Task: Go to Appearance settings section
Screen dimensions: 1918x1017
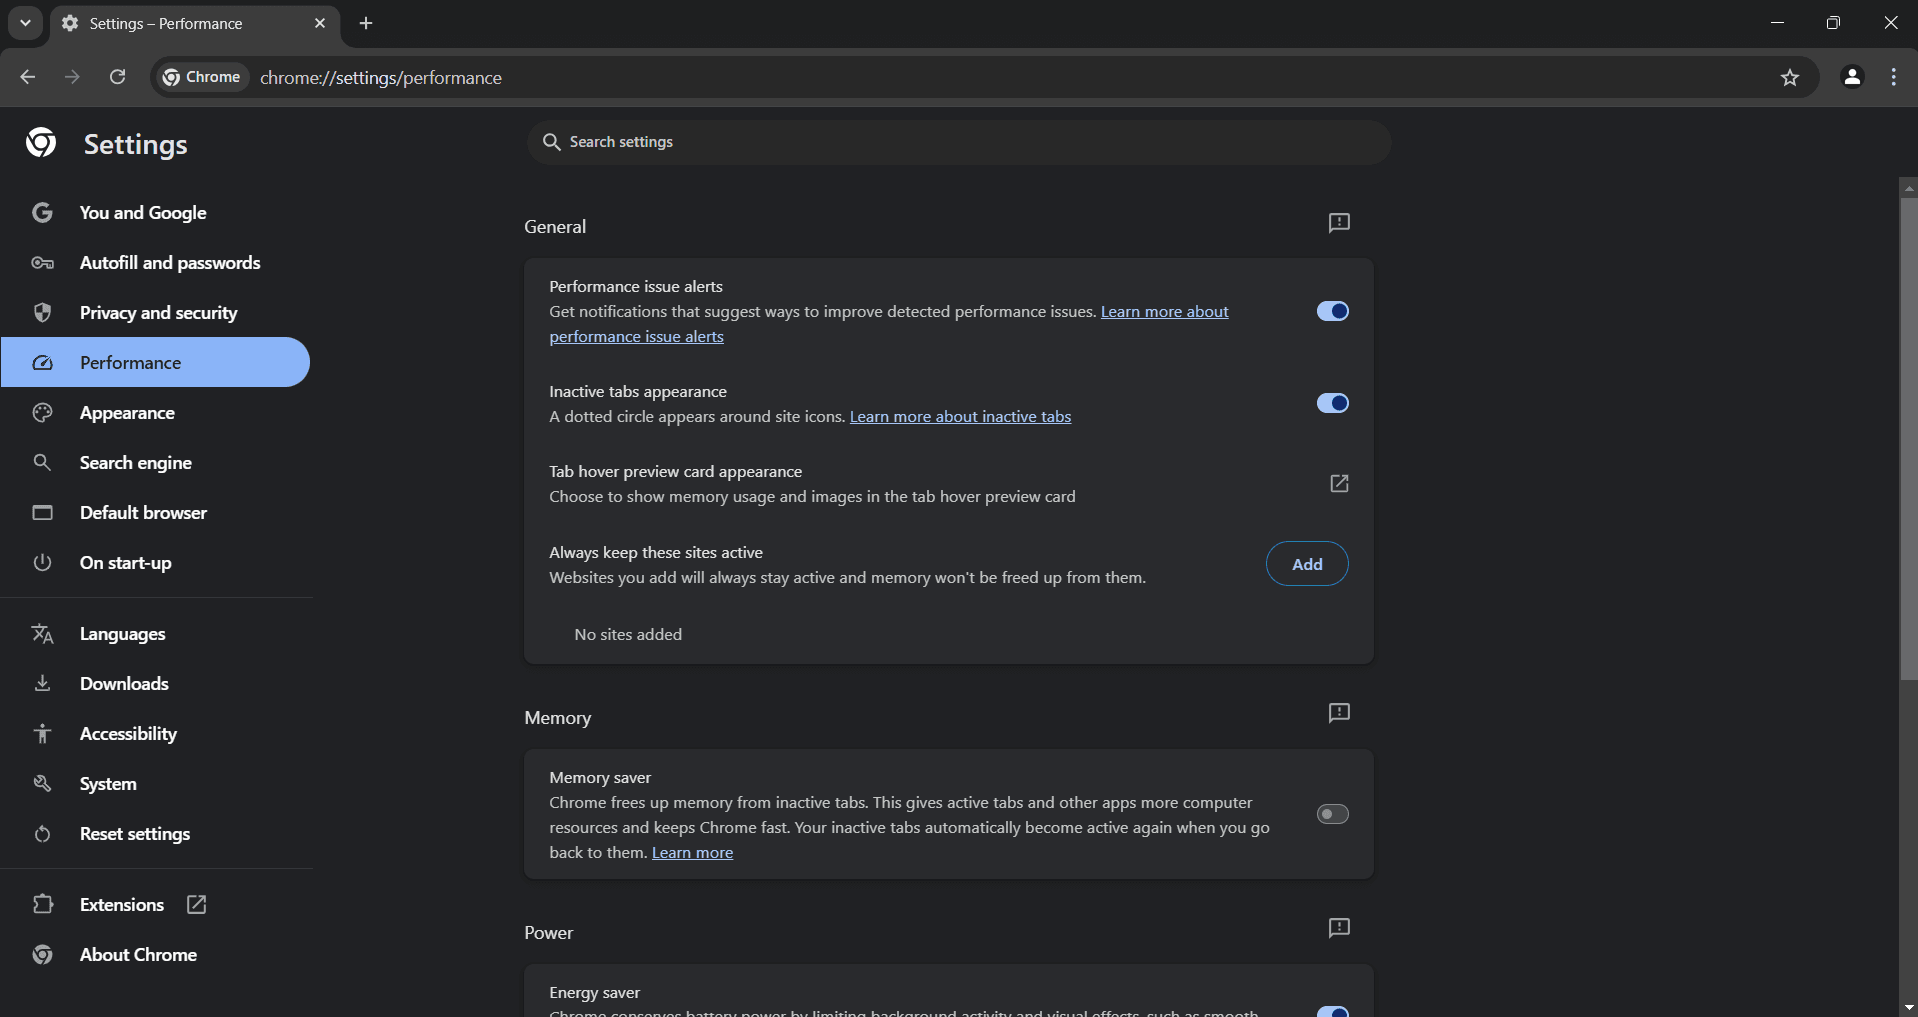Action: [127, 413]
